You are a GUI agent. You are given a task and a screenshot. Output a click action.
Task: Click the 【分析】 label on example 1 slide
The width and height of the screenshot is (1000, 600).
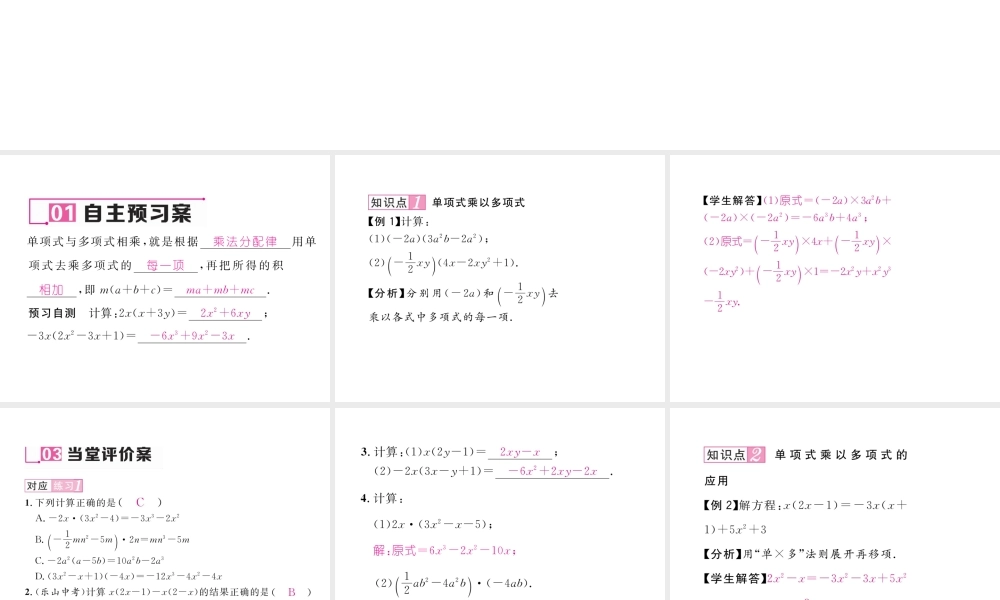pyautogui.click(x=386, y=293)
